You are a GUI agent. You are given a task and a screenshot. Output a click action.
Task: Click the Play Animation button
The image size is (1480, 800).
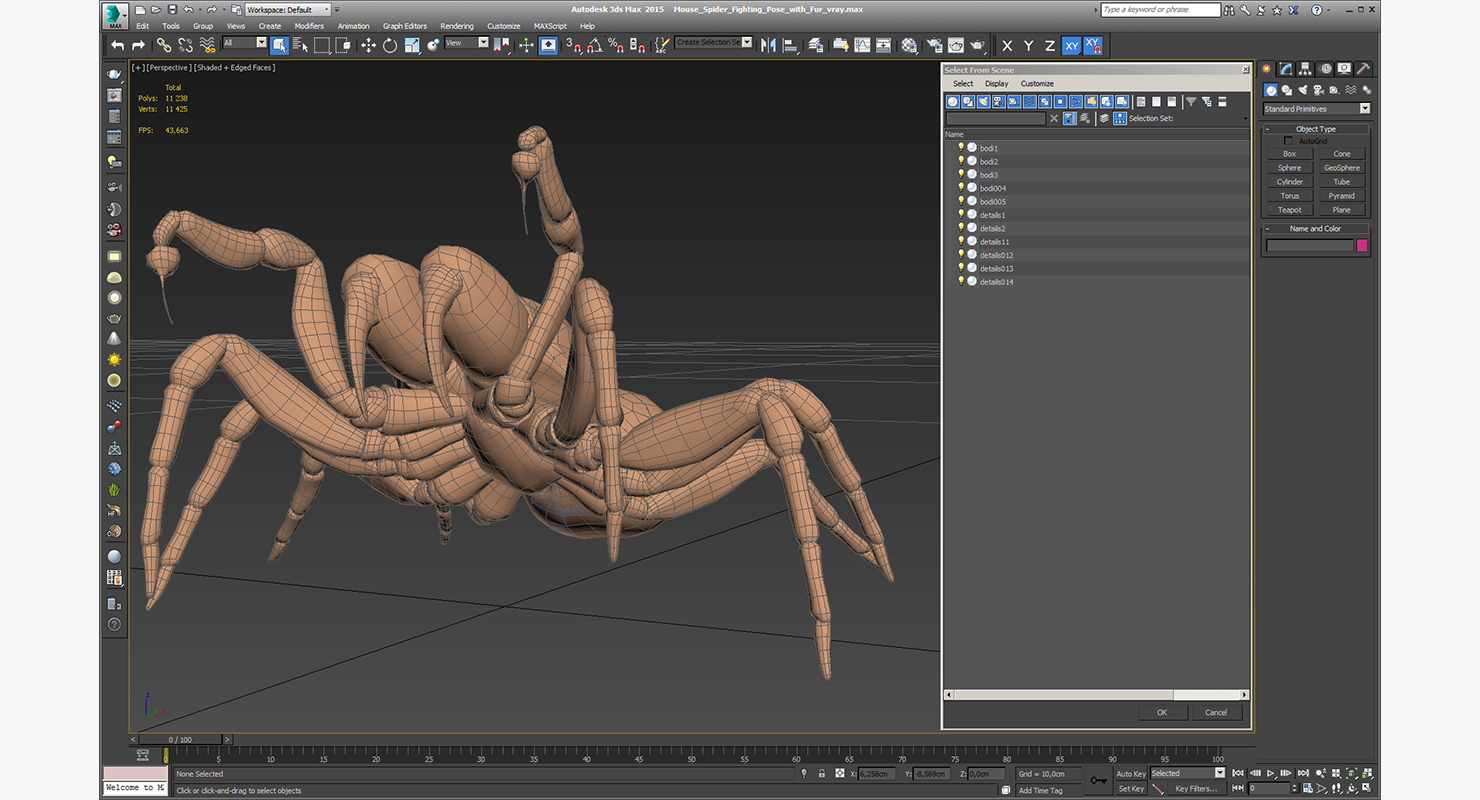pyautogui.click(x=1271, y=773)
